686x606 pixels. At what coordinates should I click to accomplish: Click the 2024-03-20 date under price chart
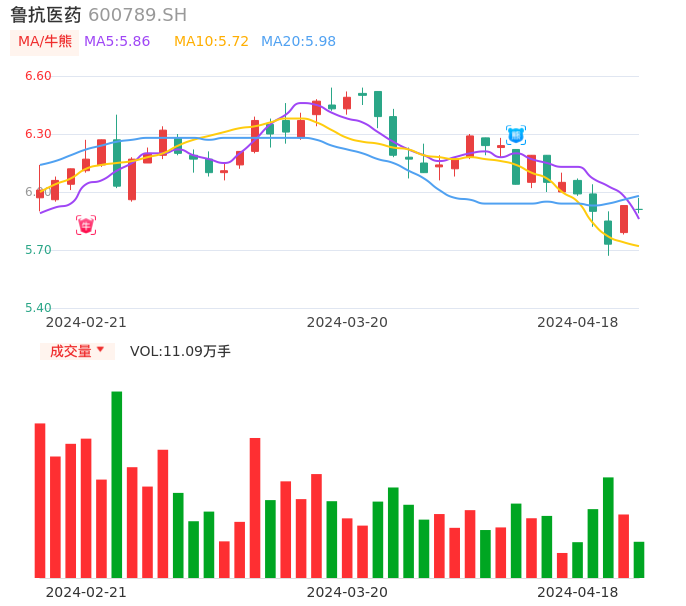[347, 322]
